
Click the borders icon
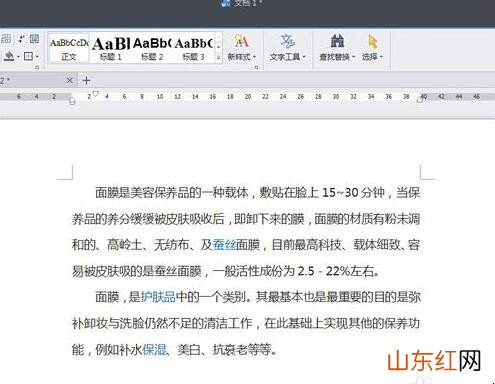point(28,56)
